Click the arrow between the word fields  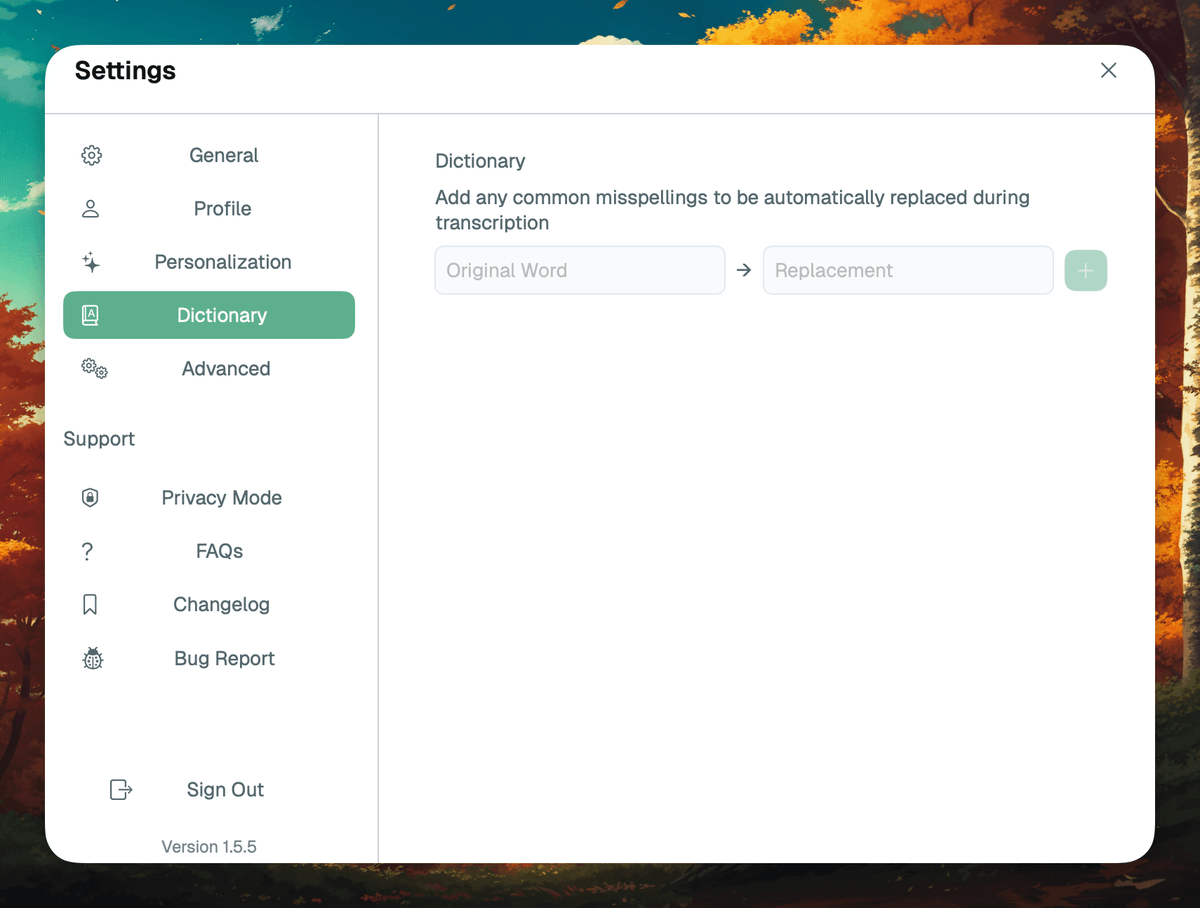coord(744,270)
